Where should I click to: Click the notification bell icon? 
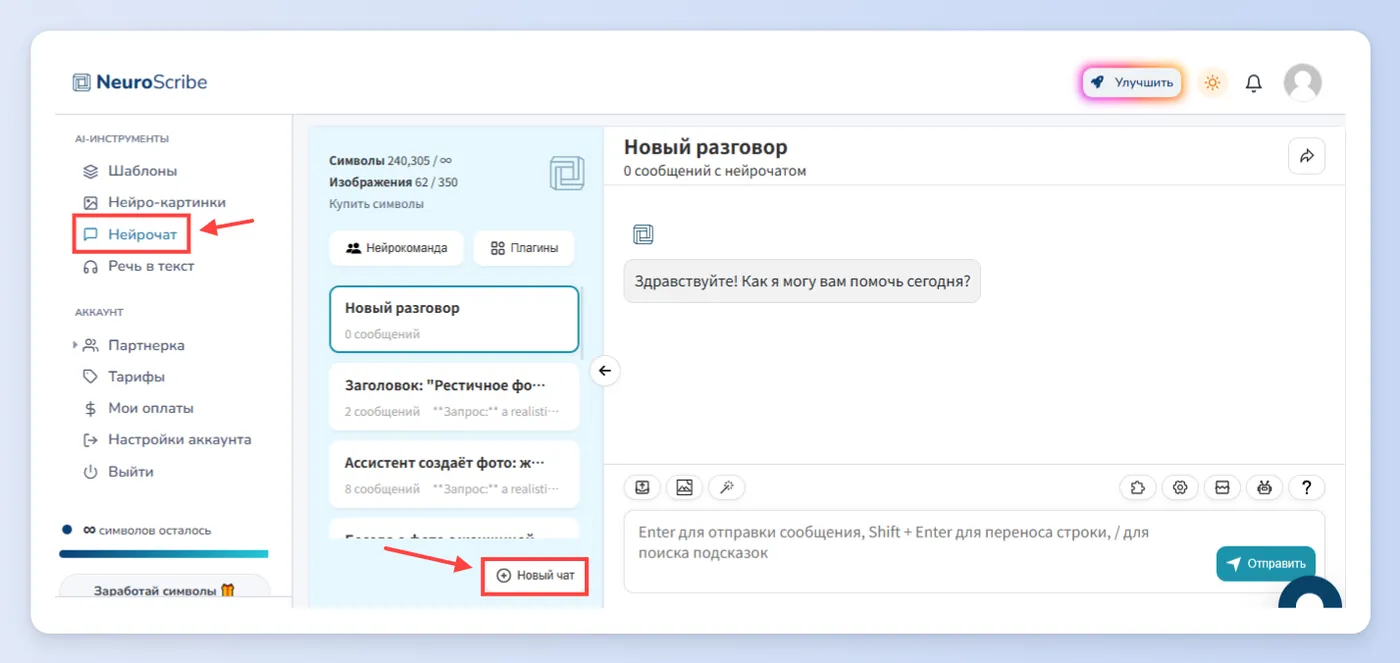[x=1253, y=83]
